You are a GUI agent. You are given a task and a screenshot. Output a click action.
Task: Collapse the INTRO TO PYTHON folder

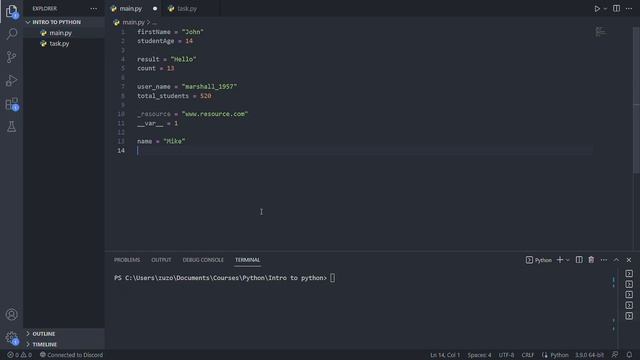(64, 22)
